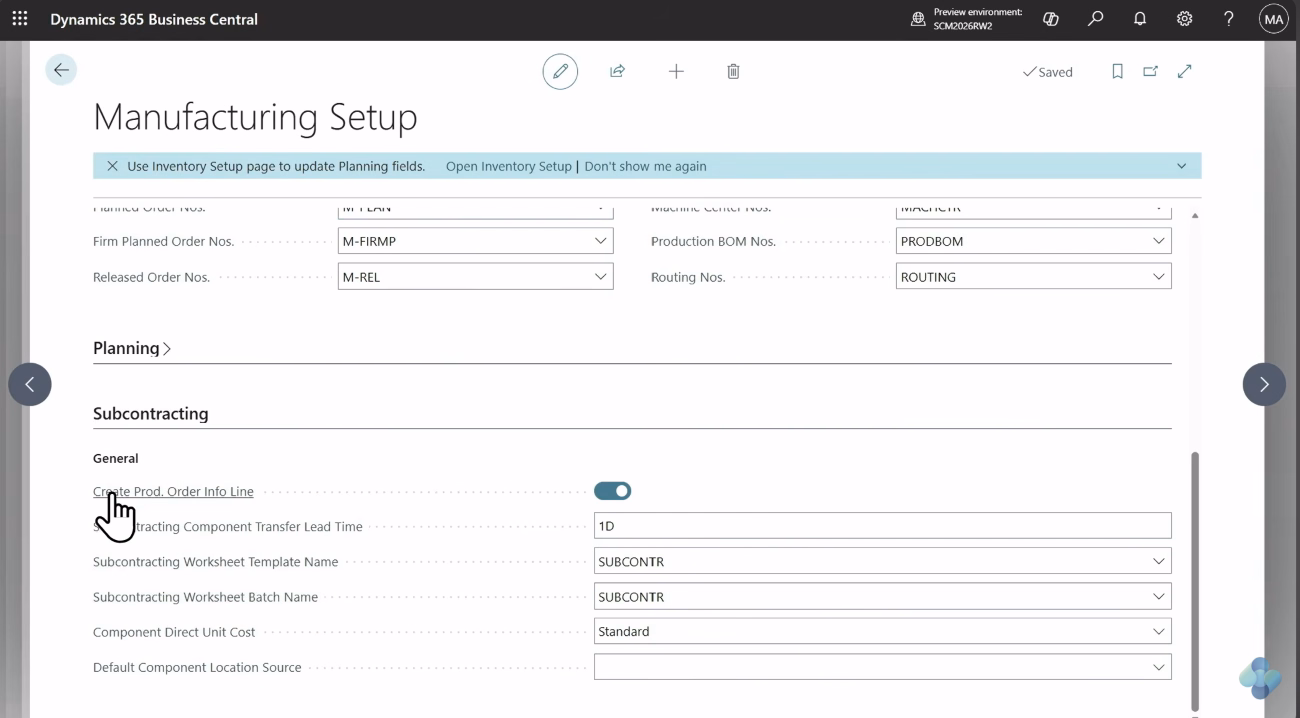Open Default Component Location Source dropdown

point(1159,667)
